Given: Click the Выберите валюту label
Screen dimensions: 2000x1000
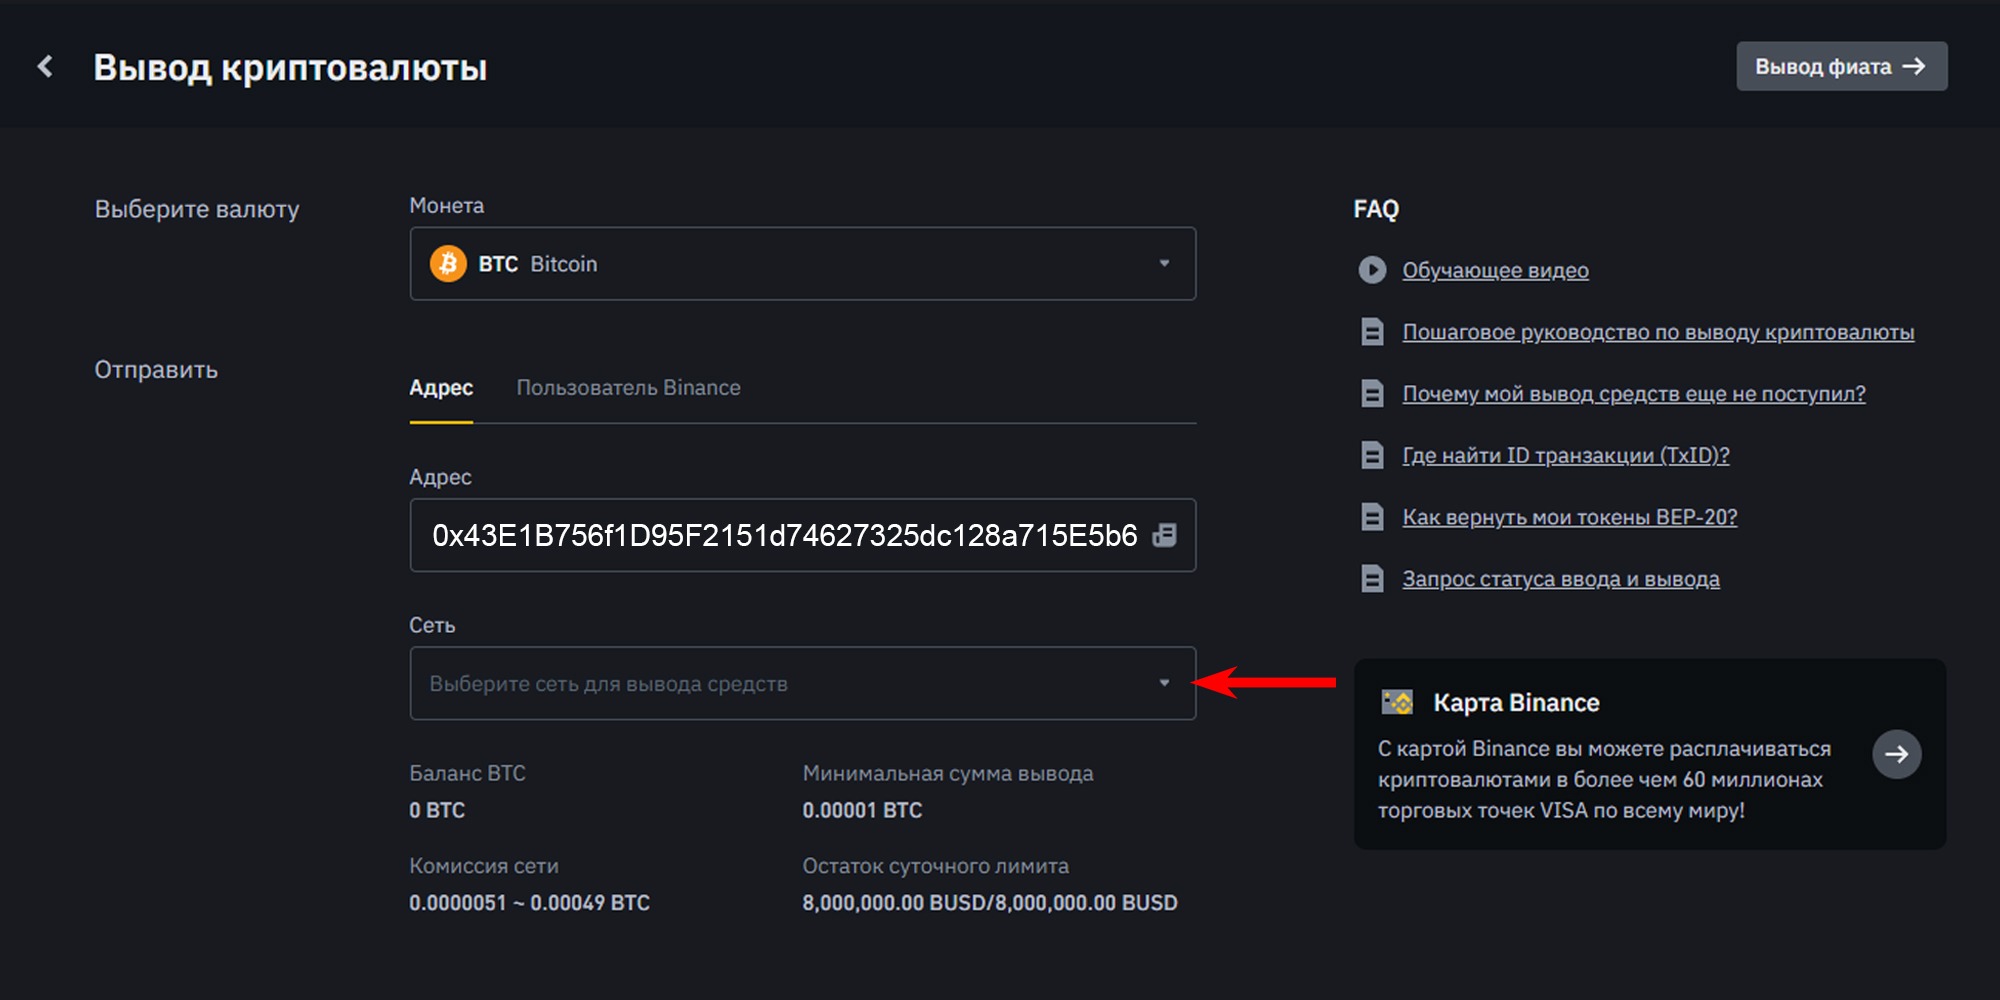Looking at the screenshot, I should pyautogui.click(x=197, y=209).
